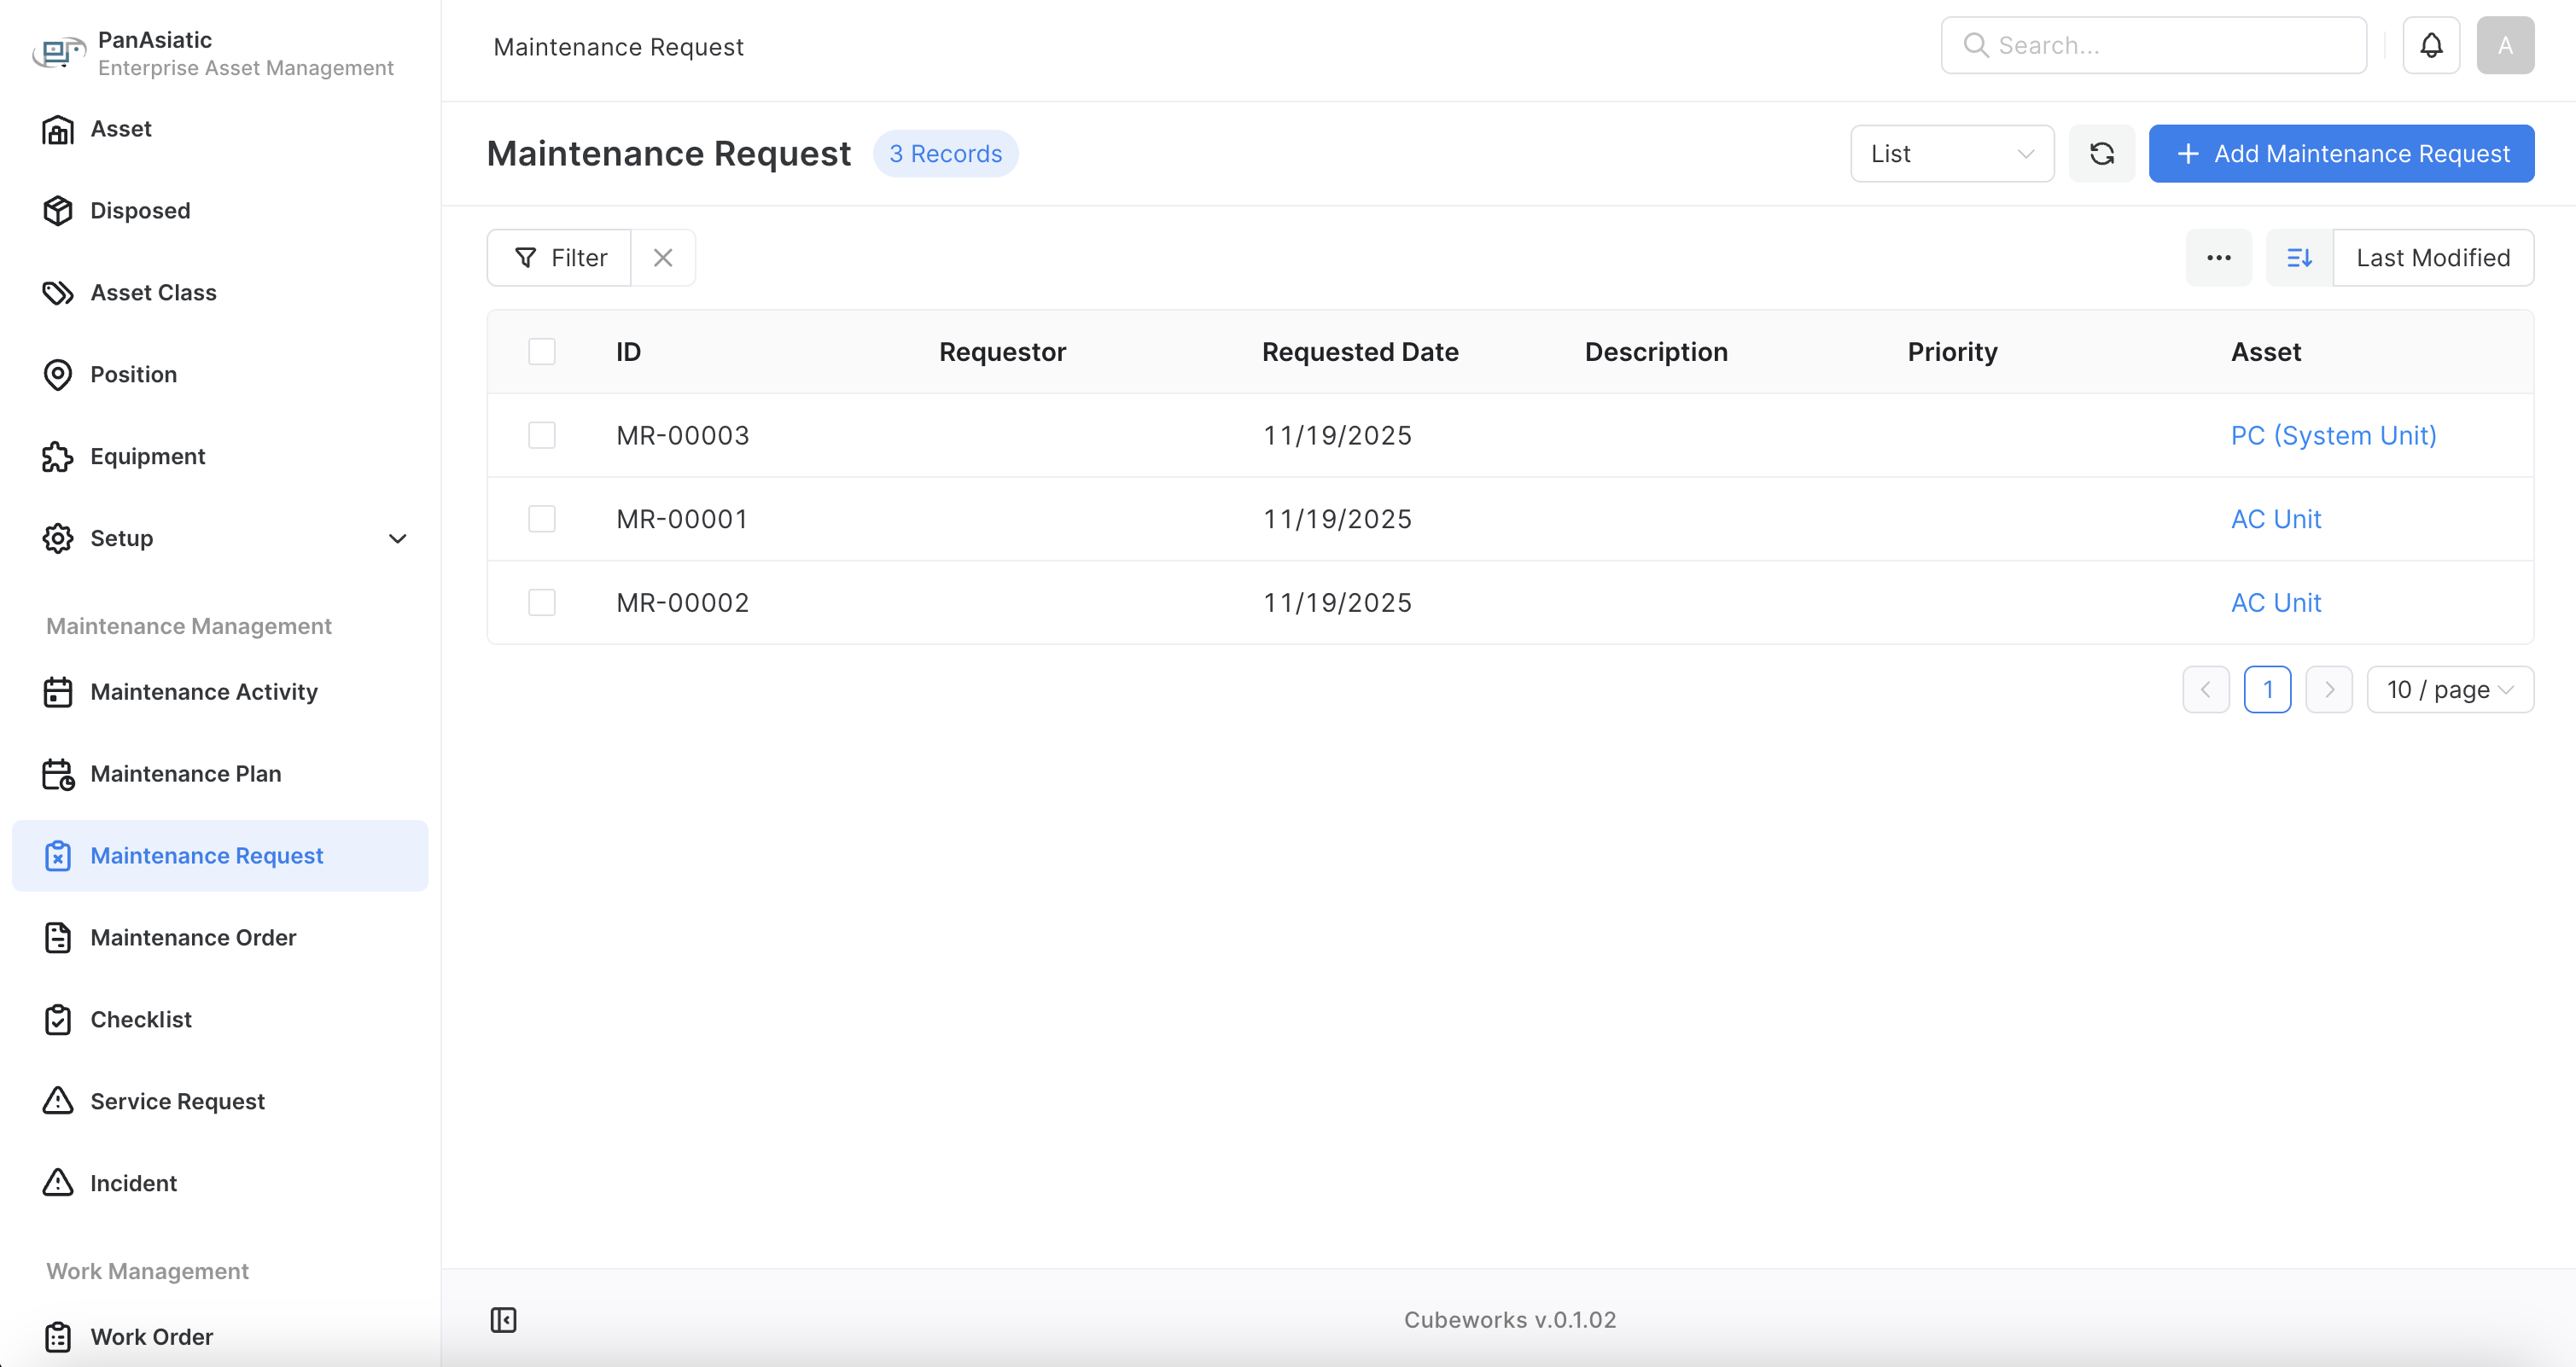Check the MR-00001 row checkbox

542,519
